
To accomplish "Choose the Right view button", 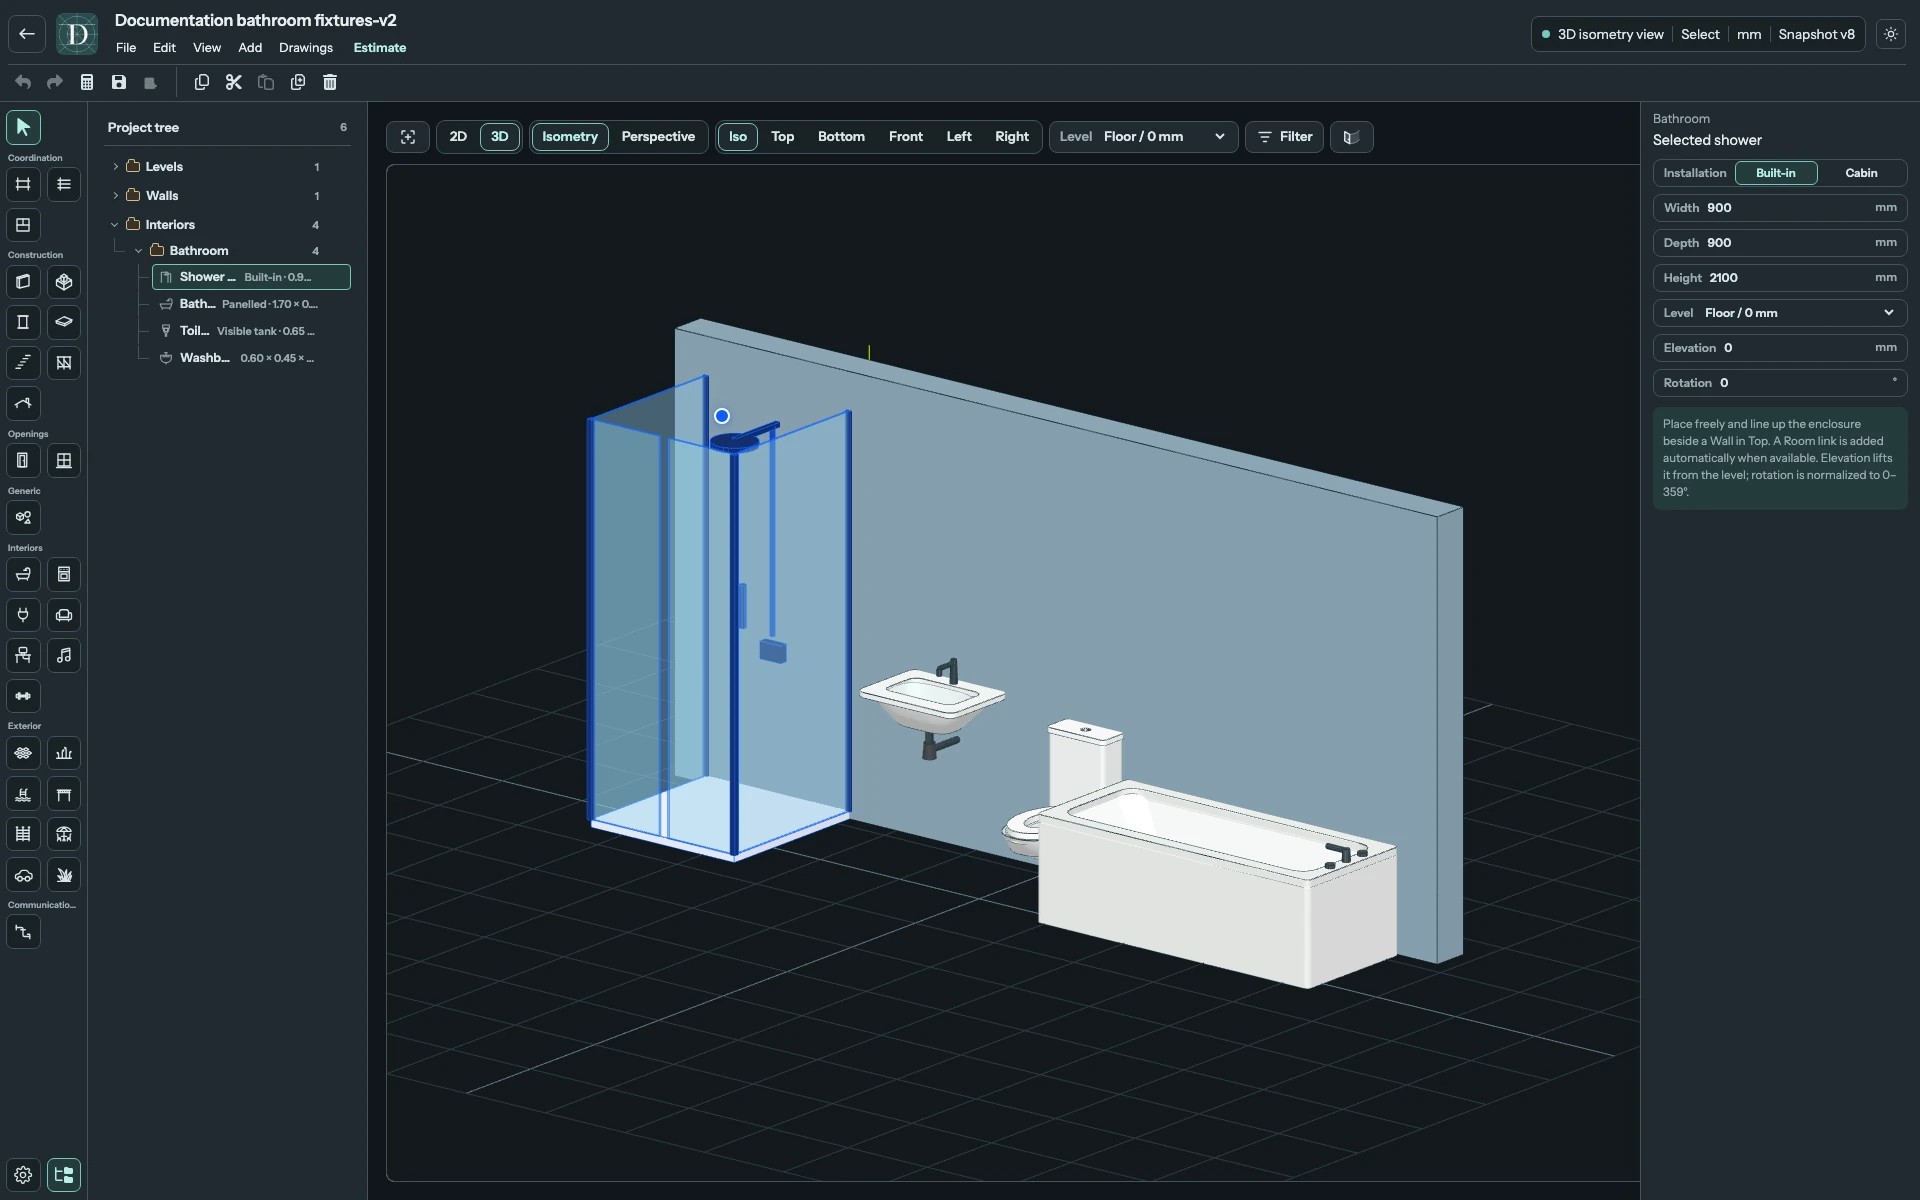I will [1012, 137].
